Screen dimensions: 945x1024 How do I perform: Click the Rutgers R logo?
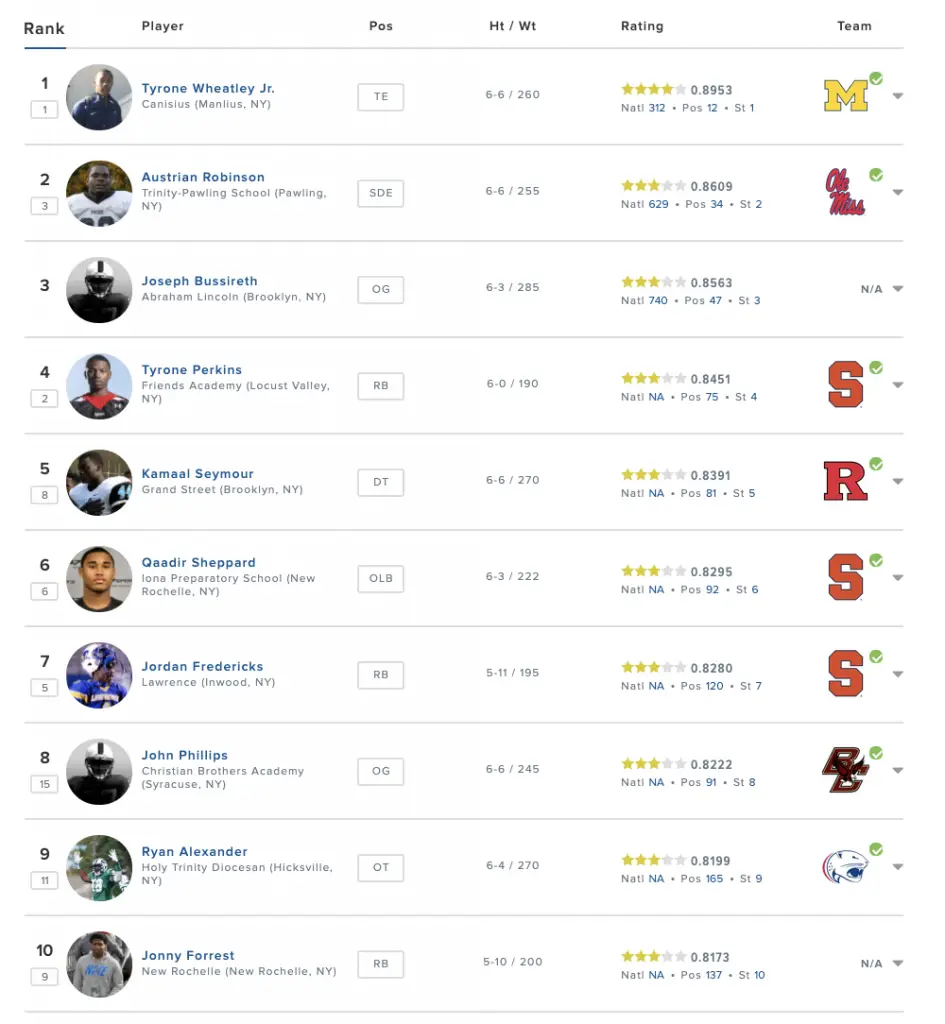pos(845,481)
